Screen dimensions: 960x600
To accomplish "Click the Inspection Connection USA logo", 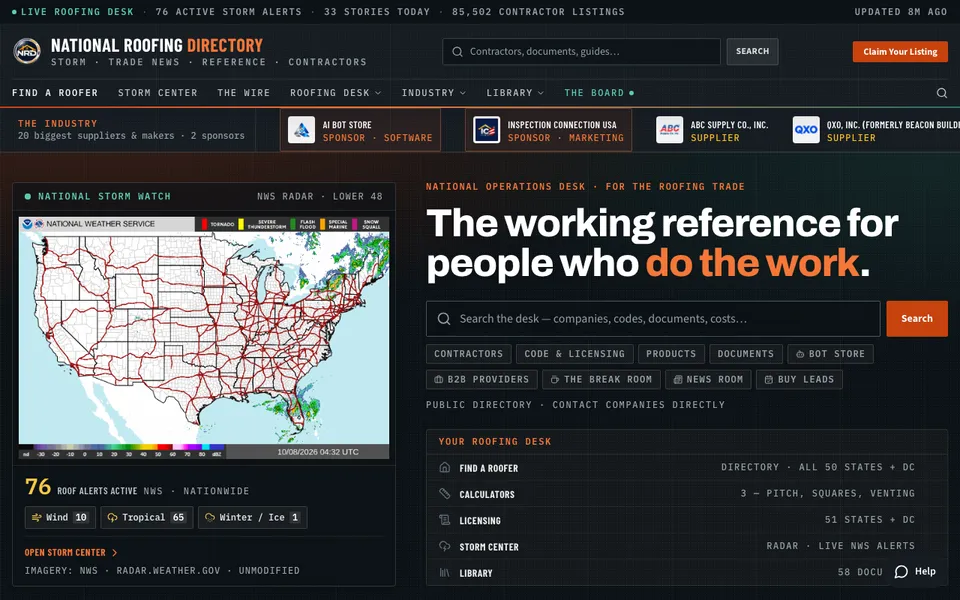I will pos(486,130).
